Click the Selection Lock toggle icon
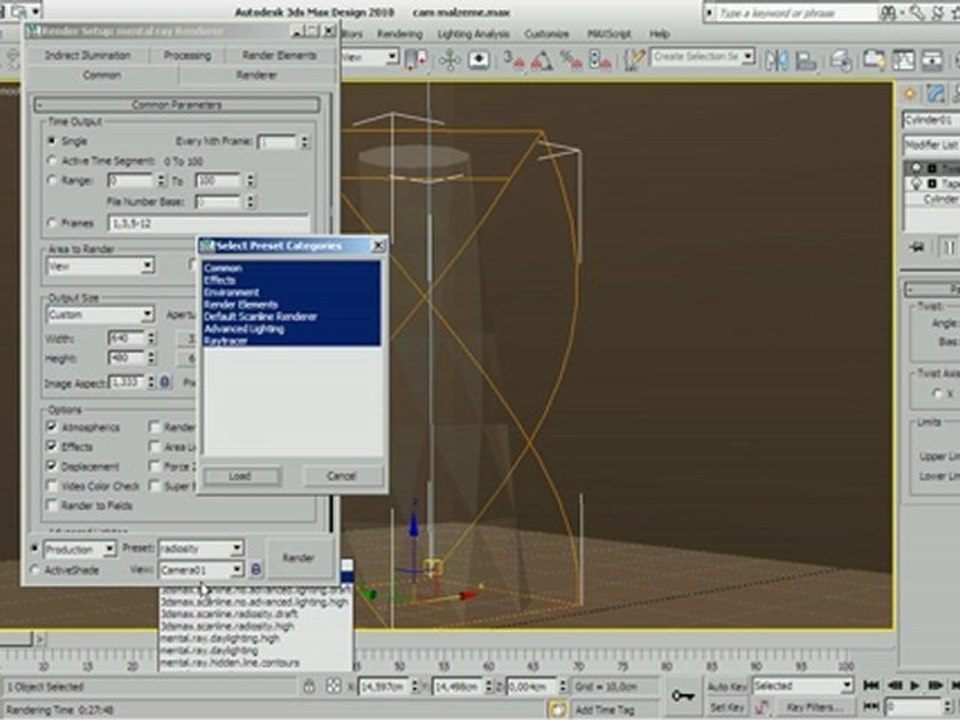The width and height of the screenshot is (960, 720). pos(309,686)
